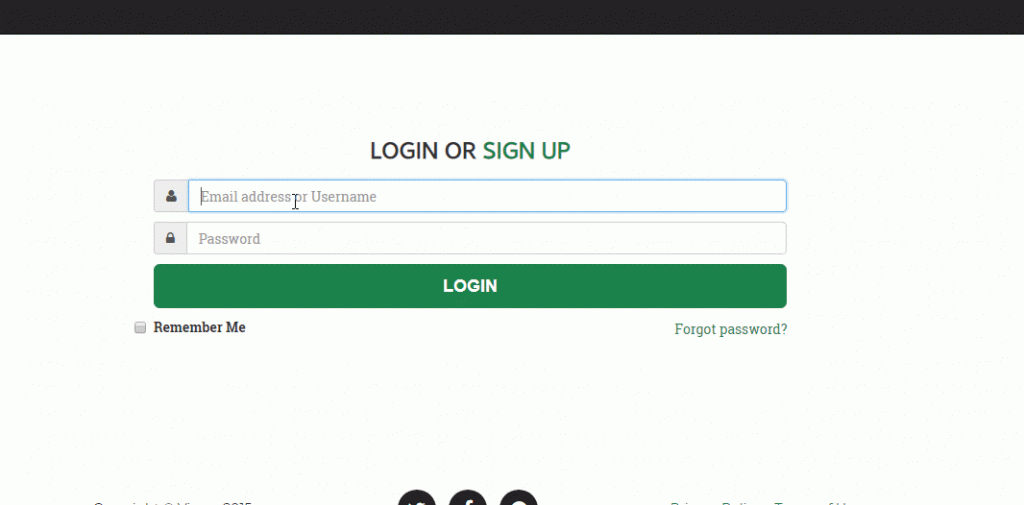Image resolution: width=1024 pixels, height=505 pixels.
Task: Click the green LOGIN button
Action: (x=470, y=285)
